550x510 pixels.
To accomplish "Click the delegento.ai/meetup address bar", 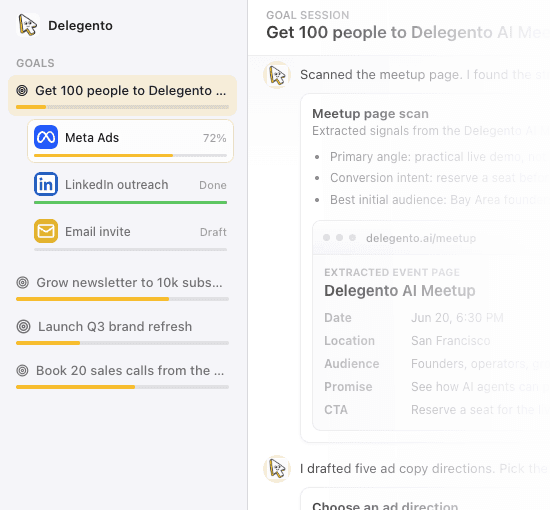I will click(x=421, y=238).
